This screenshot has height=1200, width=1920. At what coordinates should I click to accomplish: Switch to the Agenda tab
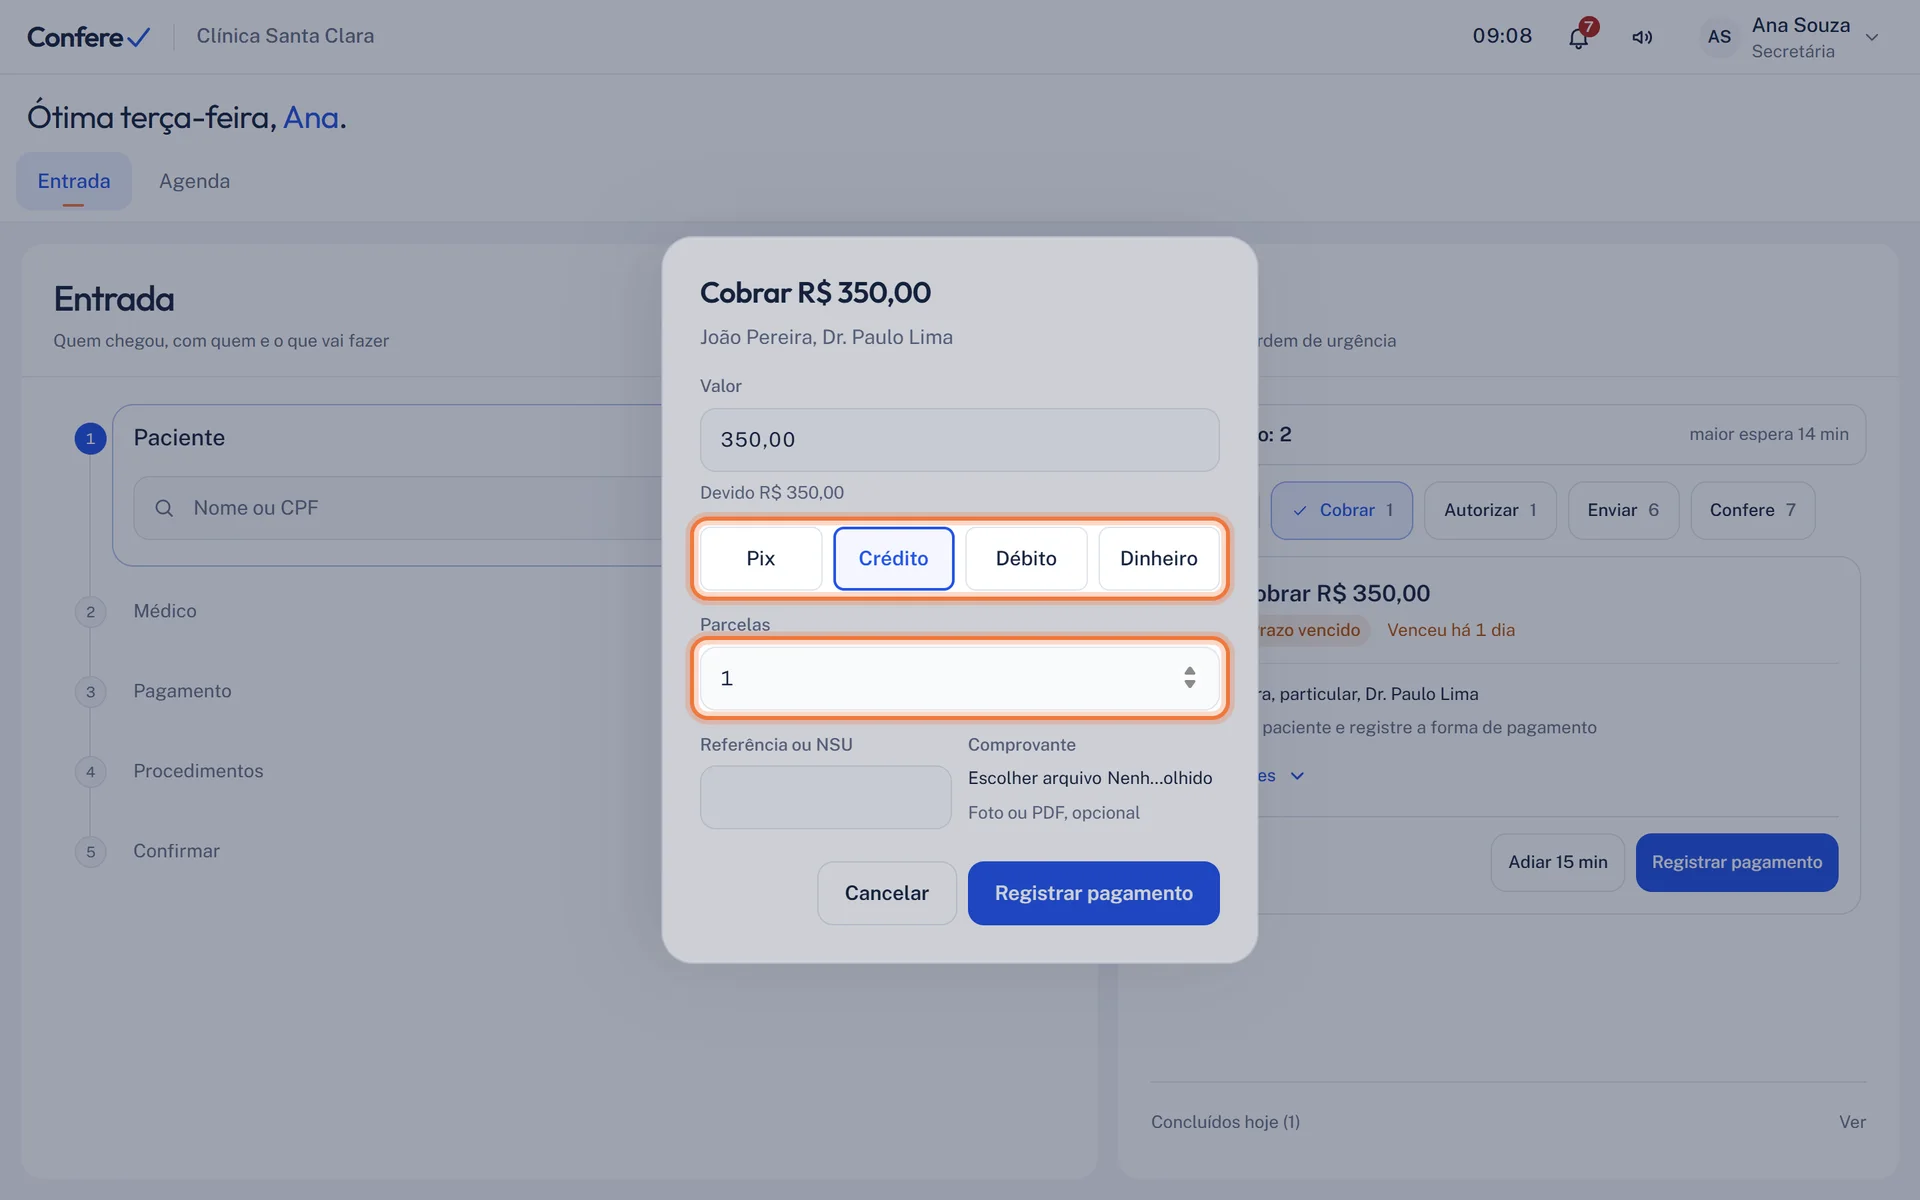194,181
